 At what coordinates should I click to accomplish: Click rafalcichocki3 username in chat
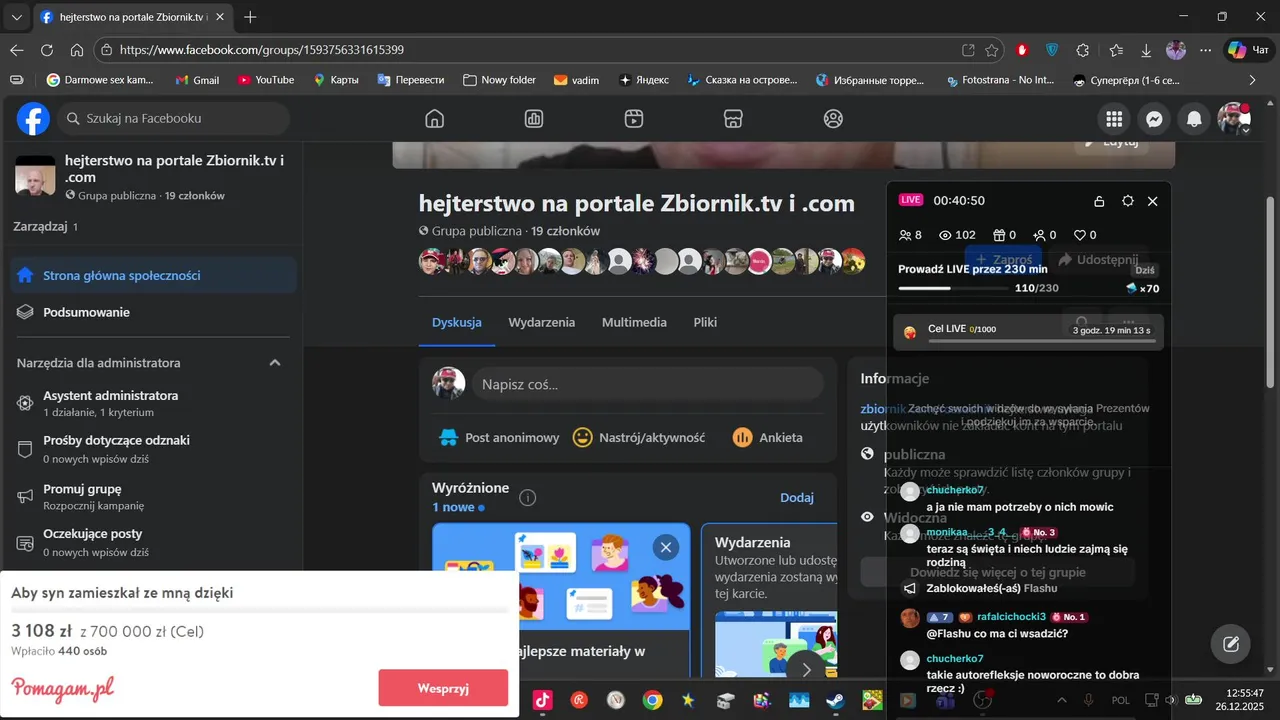1011,617
